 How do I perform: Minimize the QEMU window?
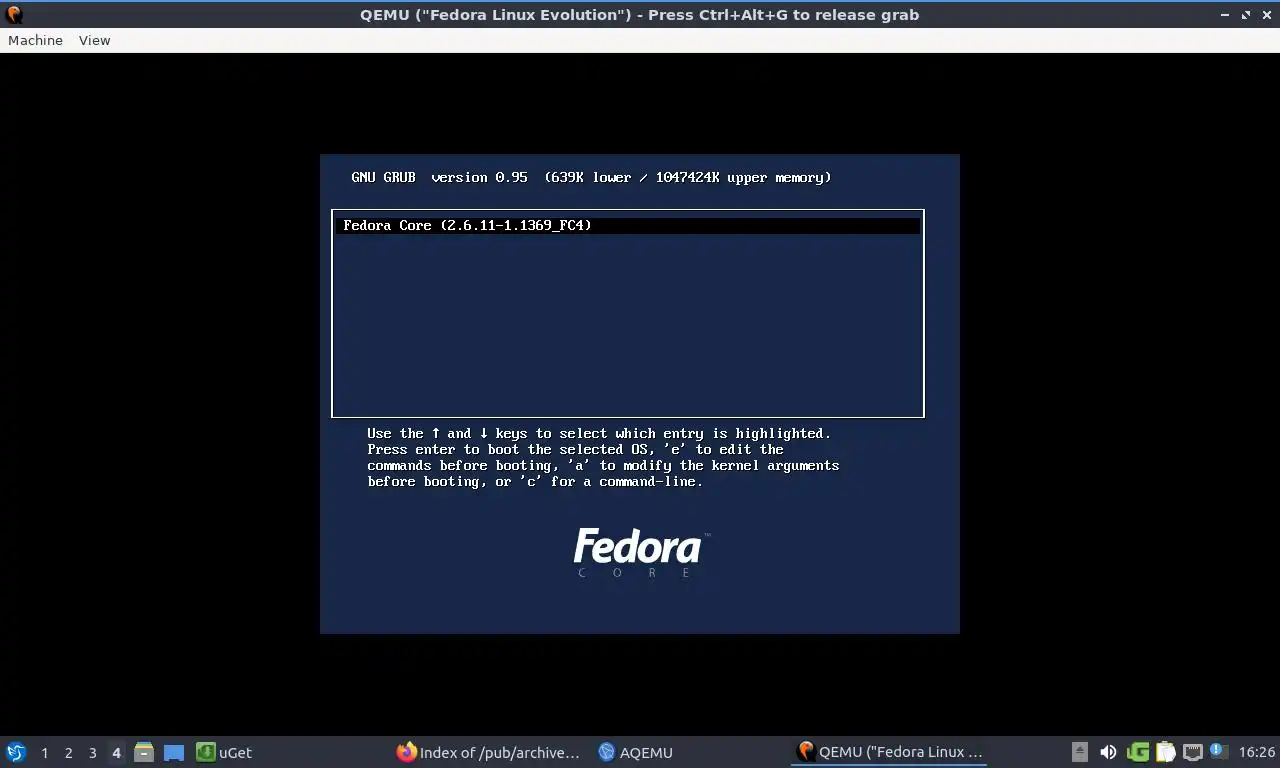pyautogui.click(x=1226, y=15)
